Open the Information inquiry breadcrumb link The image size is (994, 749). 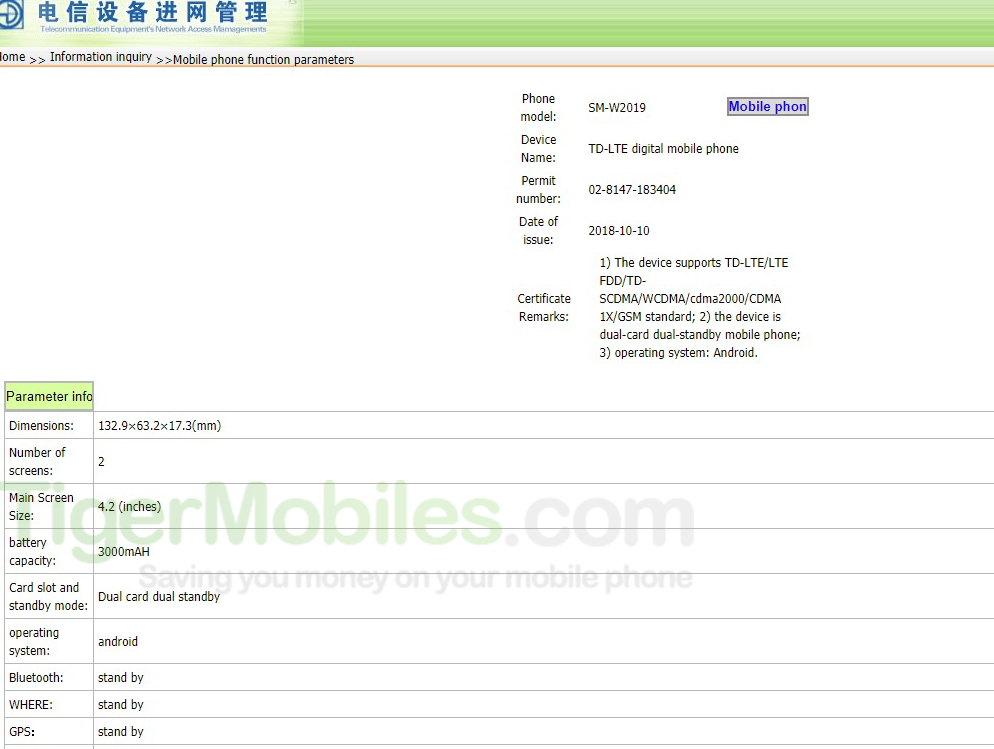pyautogui.click(x=101, y=58)
